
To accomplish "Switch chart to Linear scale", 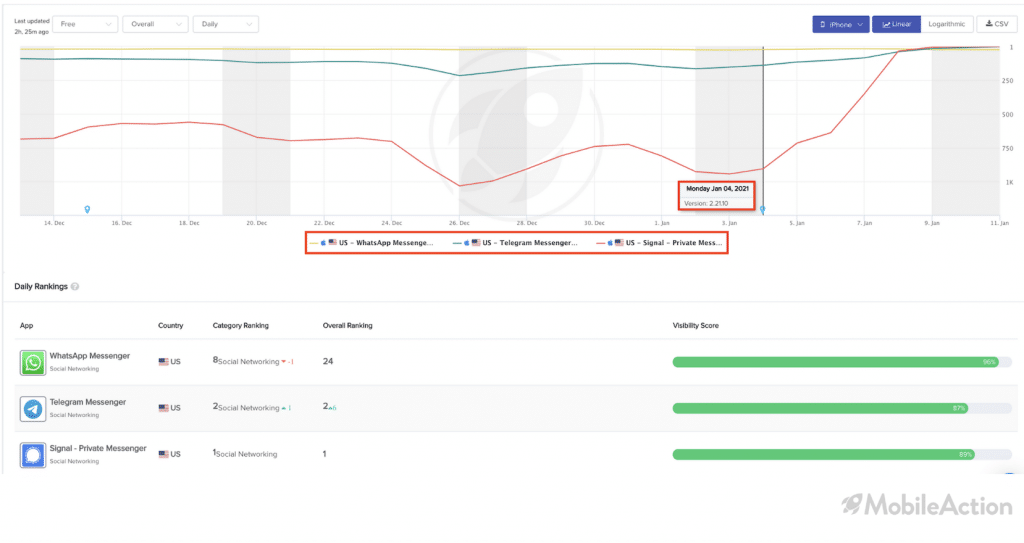I will pos(896,24).
